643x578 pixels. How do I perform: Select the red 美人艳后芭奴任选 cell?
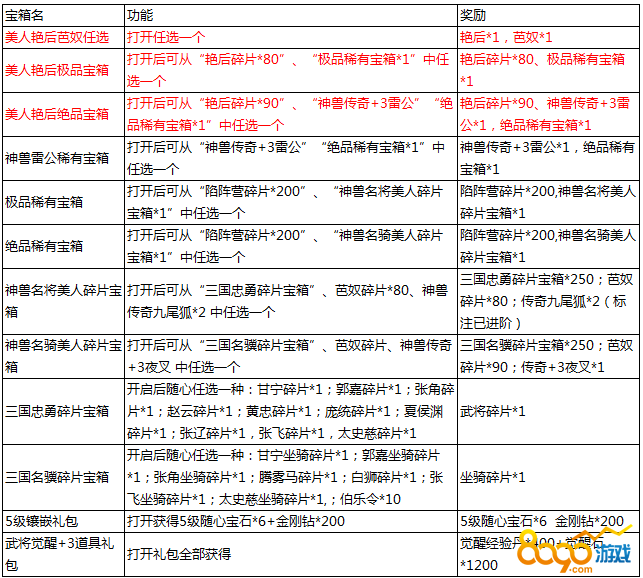tap(57, 37)
